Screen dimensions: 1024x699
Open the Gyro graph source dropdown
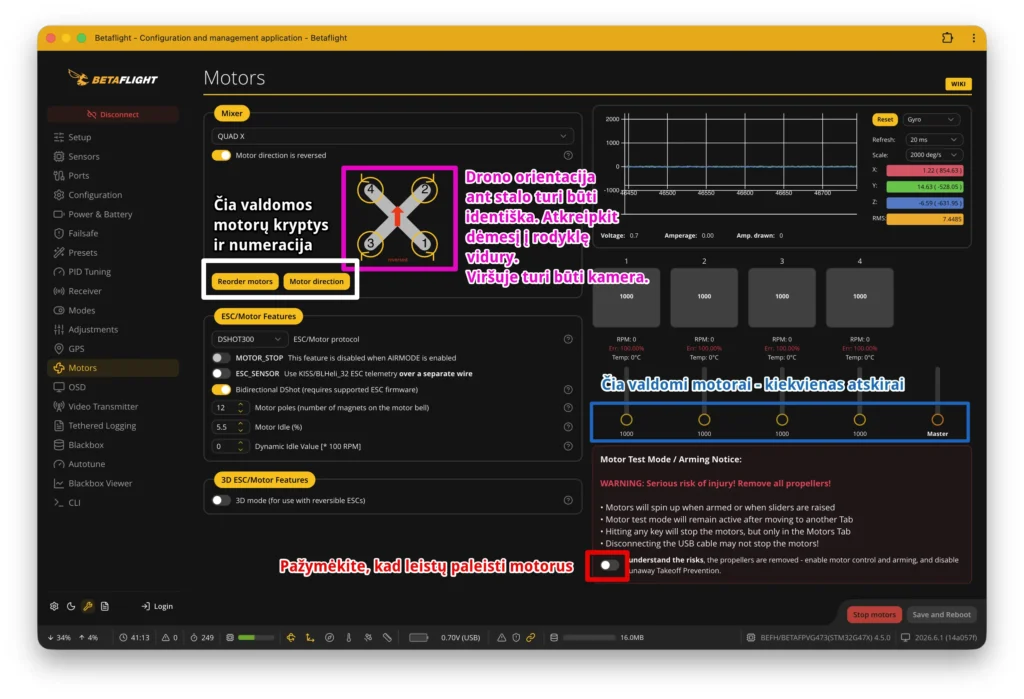(x=932, y=120)
